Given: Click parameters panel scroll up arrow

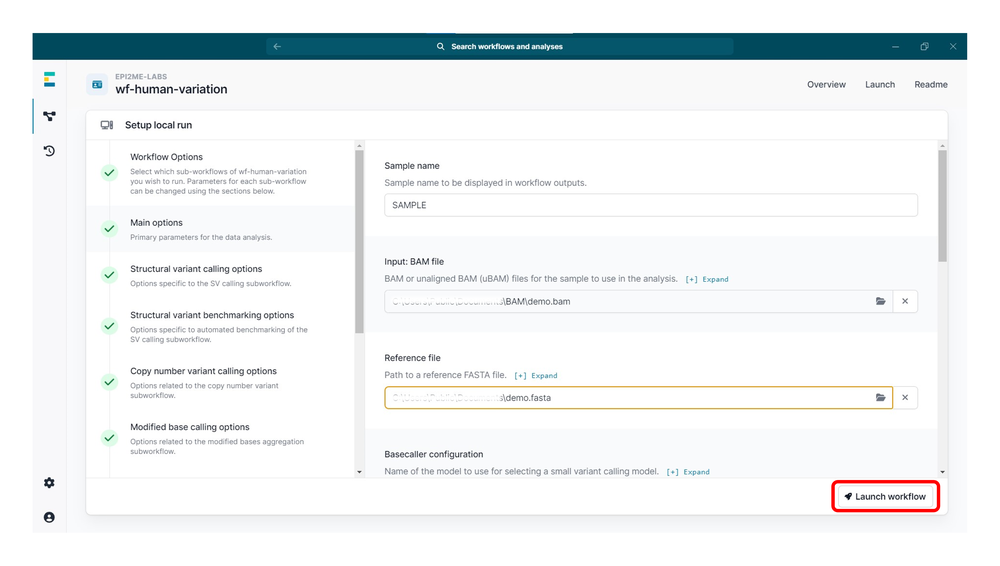Looking at the screenshot, I should (942, 146).
